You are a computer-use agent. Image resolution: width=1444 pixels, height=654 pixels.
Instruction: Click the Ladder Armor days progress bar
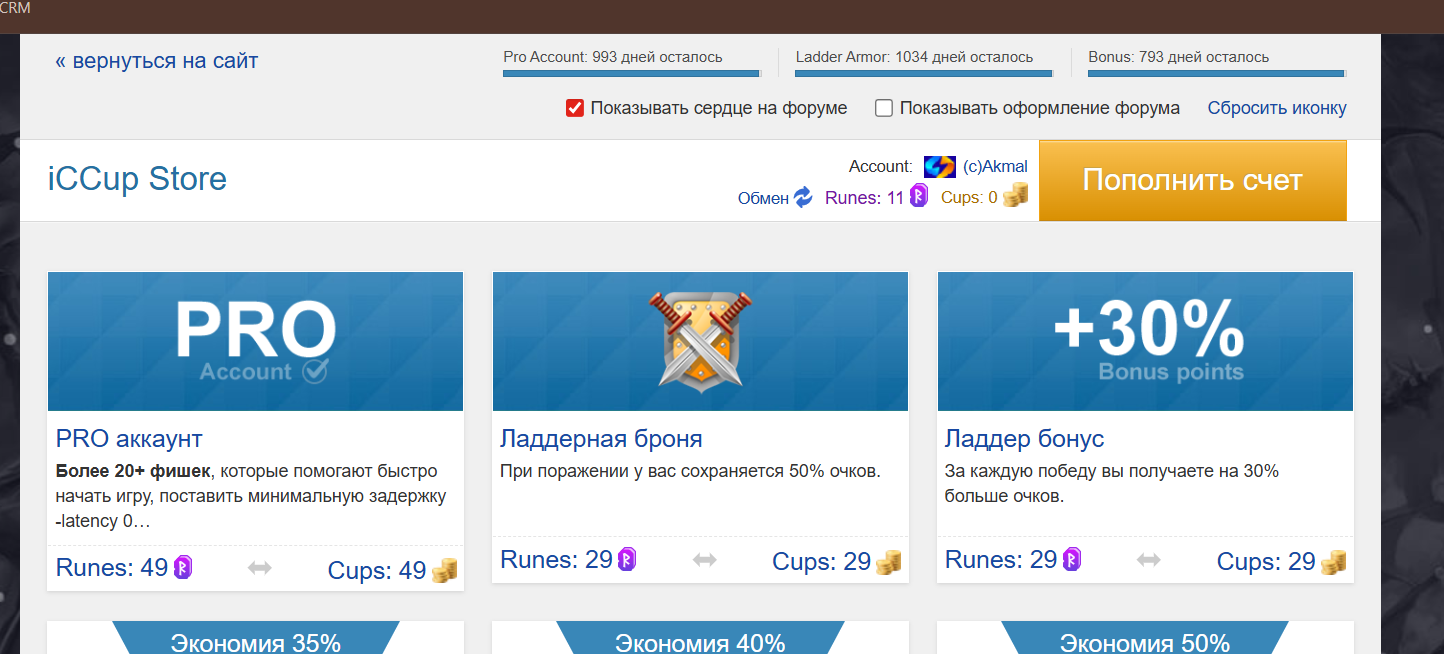point(924,73)
